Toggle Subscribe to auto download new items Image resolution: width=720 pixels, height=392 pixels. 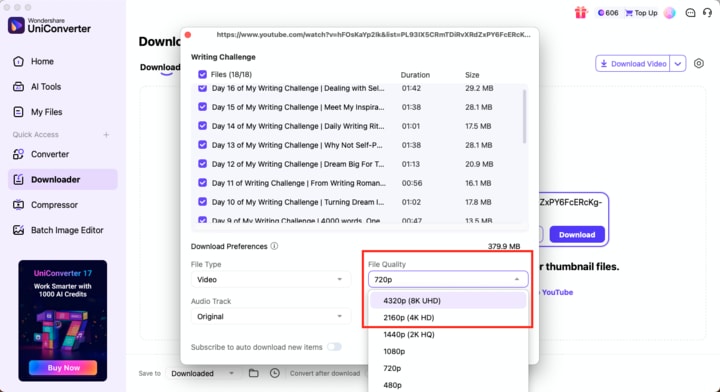[334, 347]
